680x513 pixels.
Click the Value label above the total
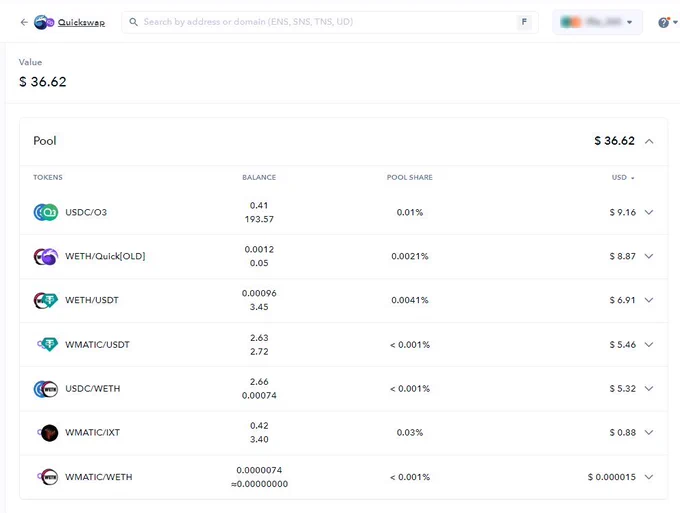click(30, 62)
